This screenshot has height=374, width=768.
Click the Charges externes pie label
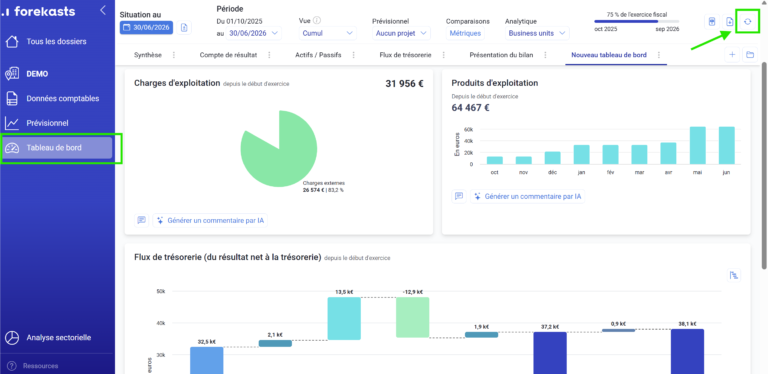pyautogui.click(x=323, y=187)
